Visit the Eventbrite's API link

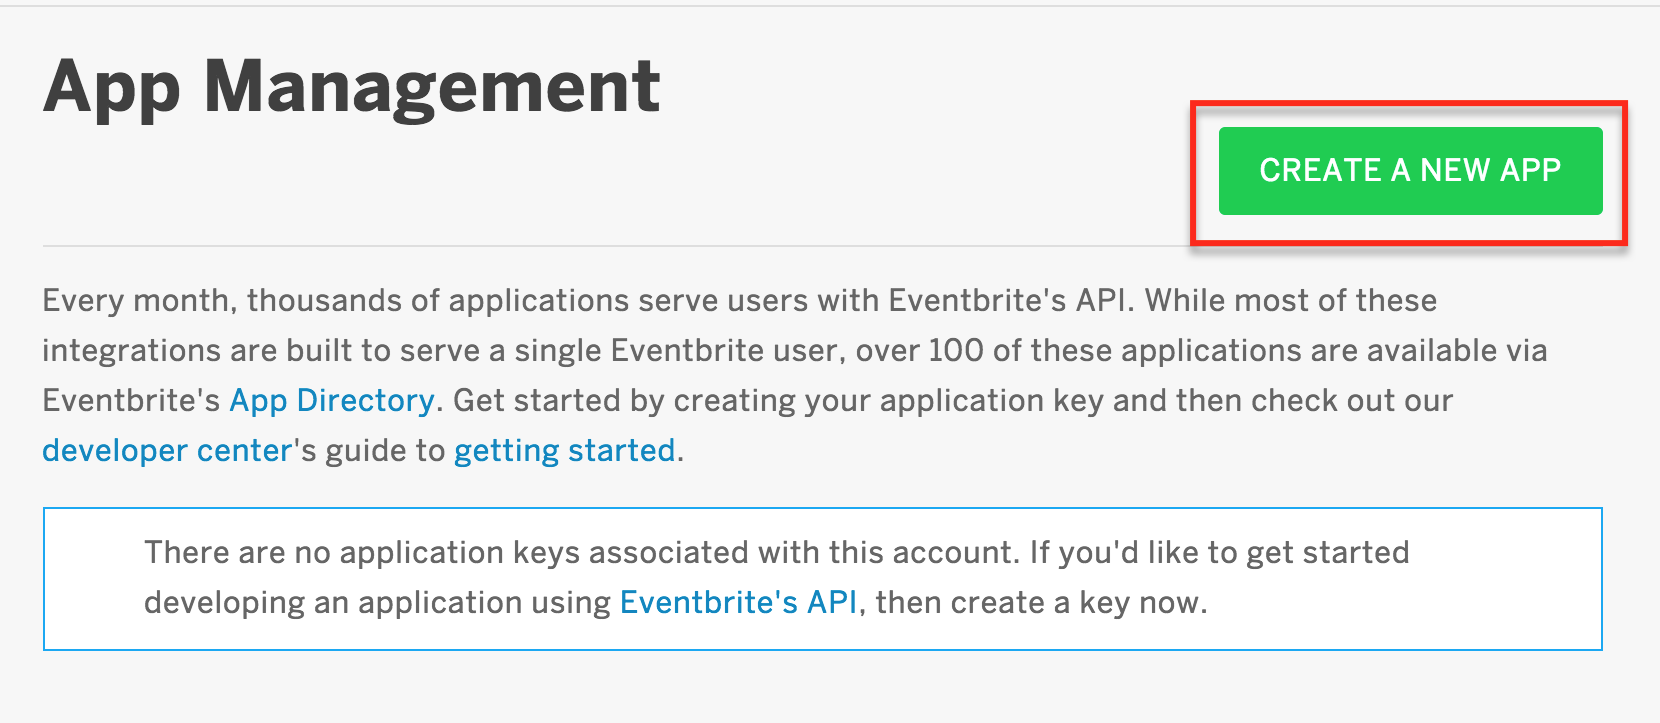[739, 602]
